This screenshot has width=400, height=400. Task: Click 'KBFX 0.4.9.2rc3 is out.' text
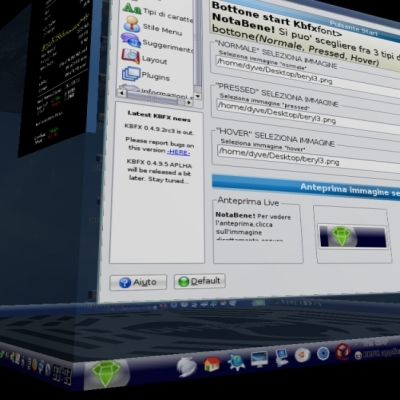[x=159, y=129]
